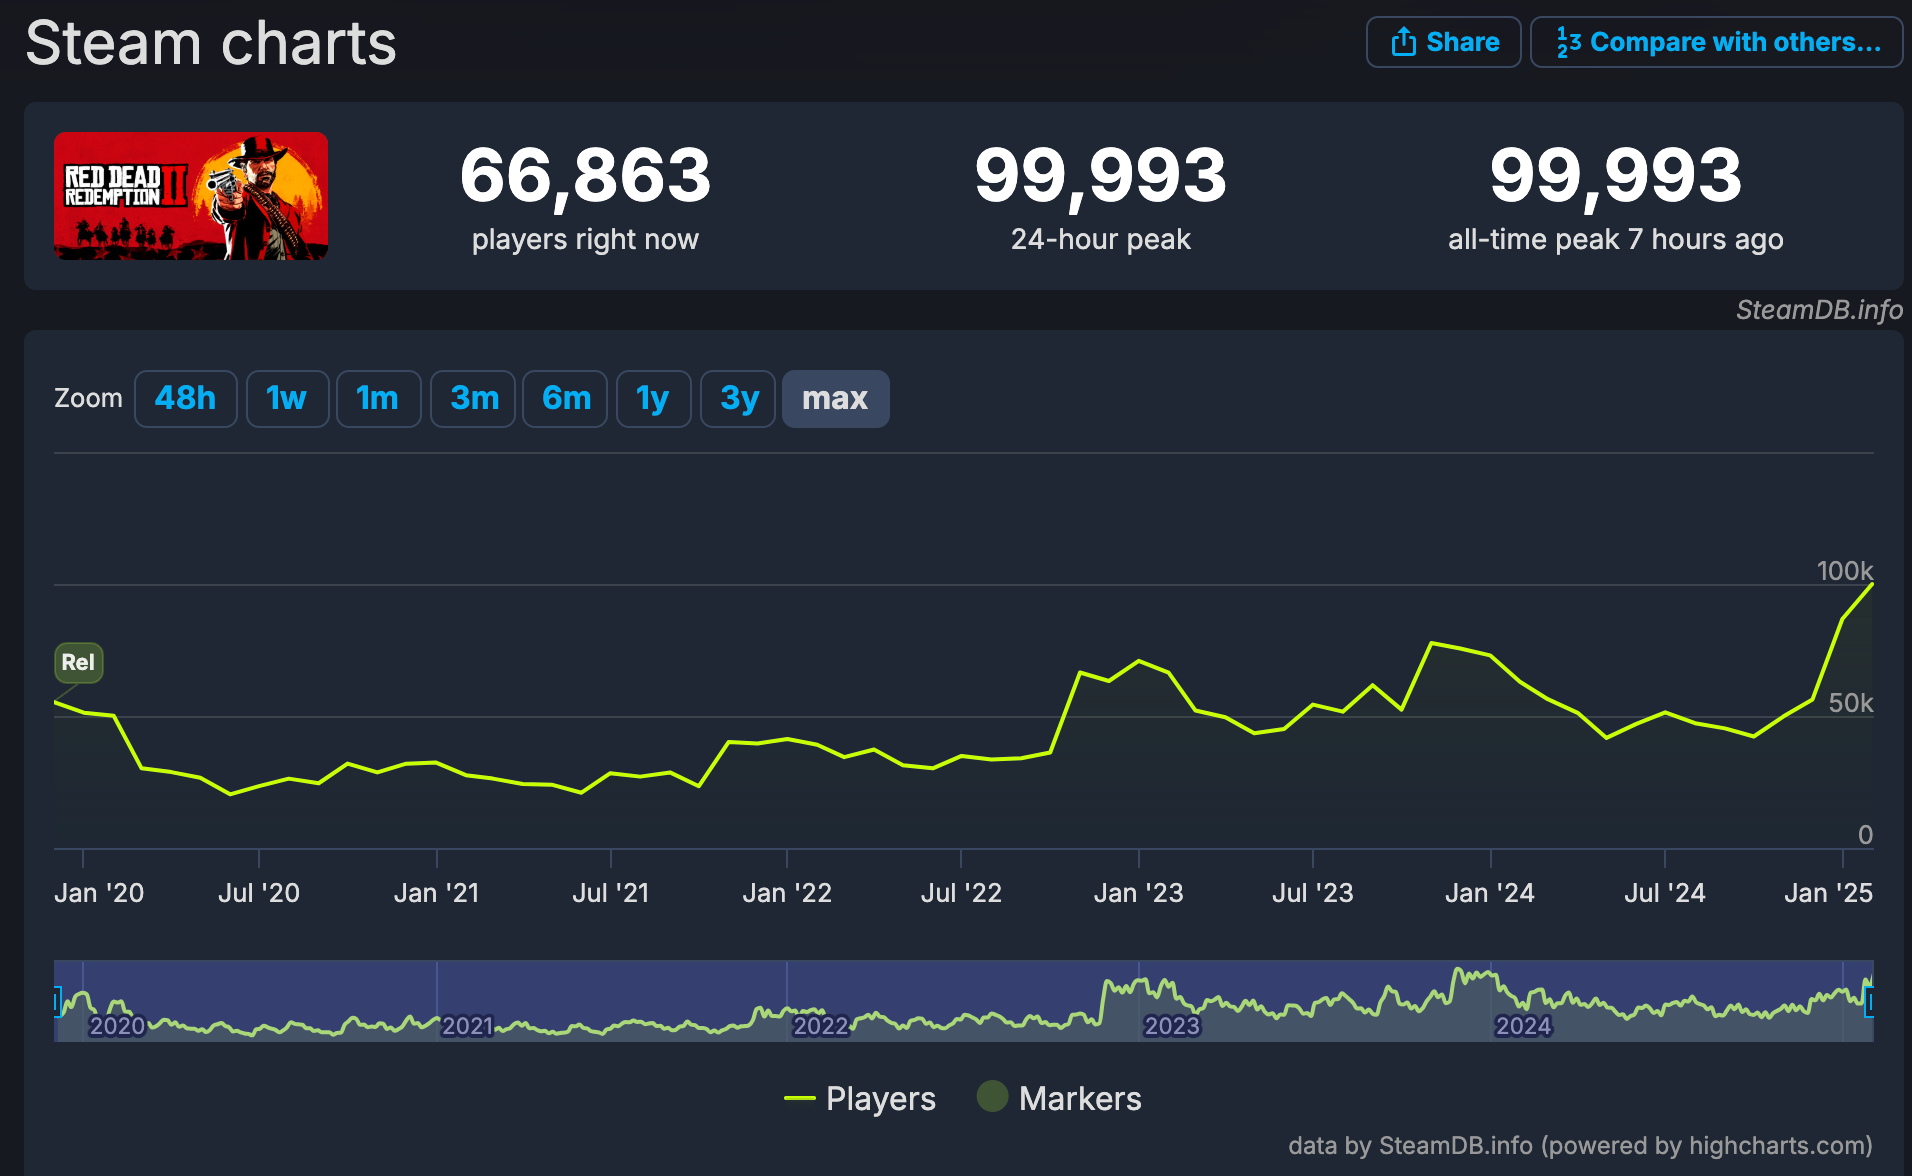
Task: Open the SteamDB.info credit link
Action: point(1819,310)
